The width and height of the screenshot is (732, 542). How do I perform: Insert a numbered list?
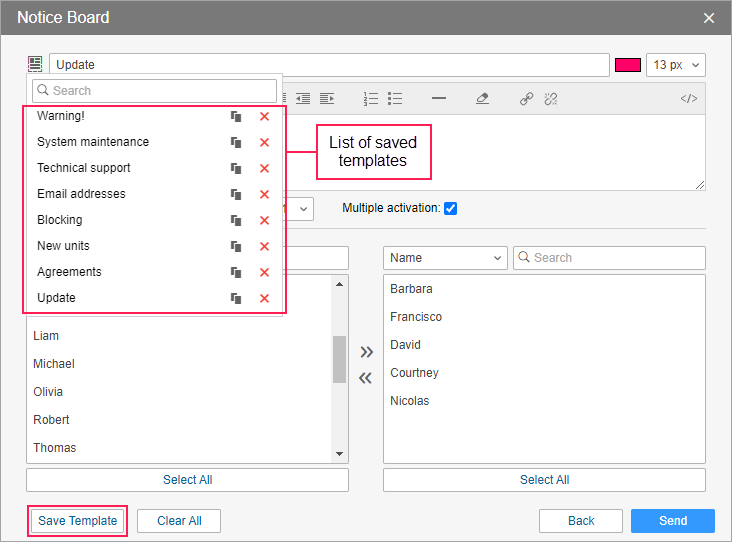tap(371, 98)
